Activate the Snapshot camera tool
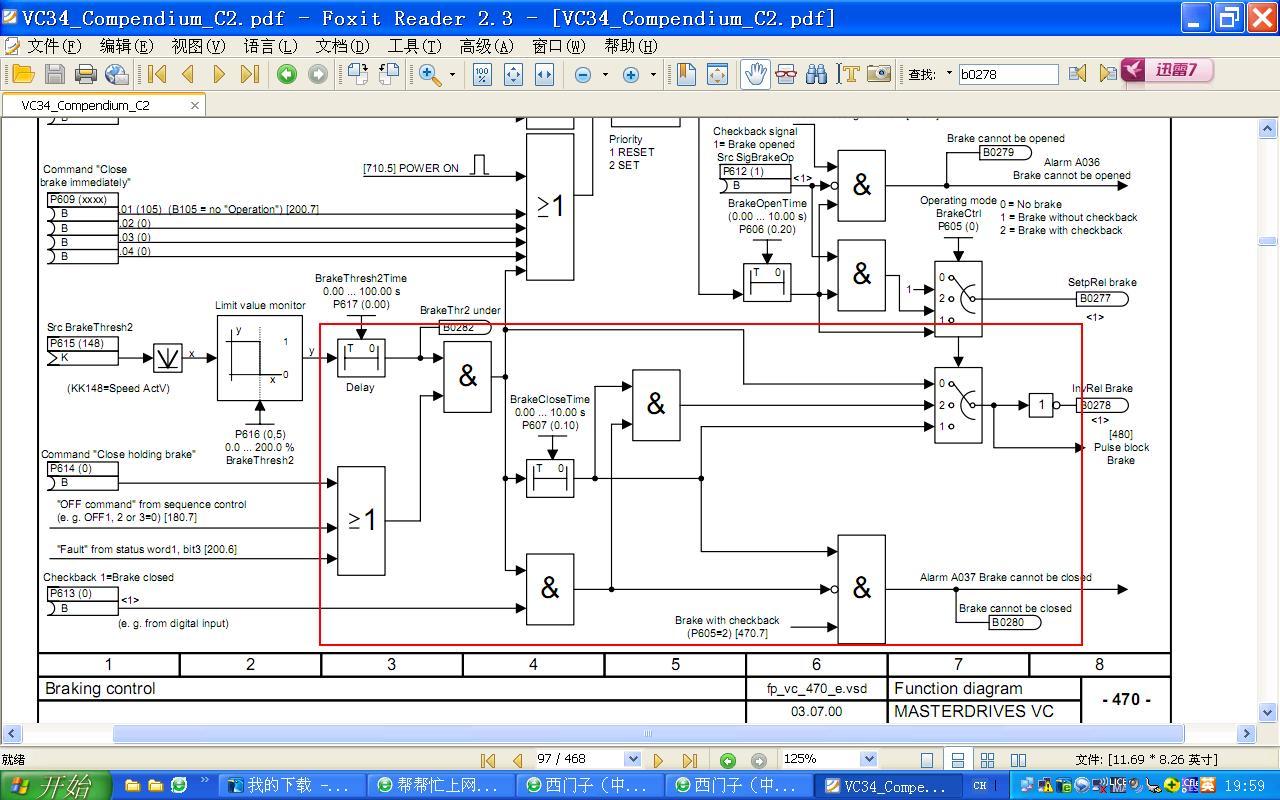The height and width of the screenshot is (800, 1280). pos(879,74)
